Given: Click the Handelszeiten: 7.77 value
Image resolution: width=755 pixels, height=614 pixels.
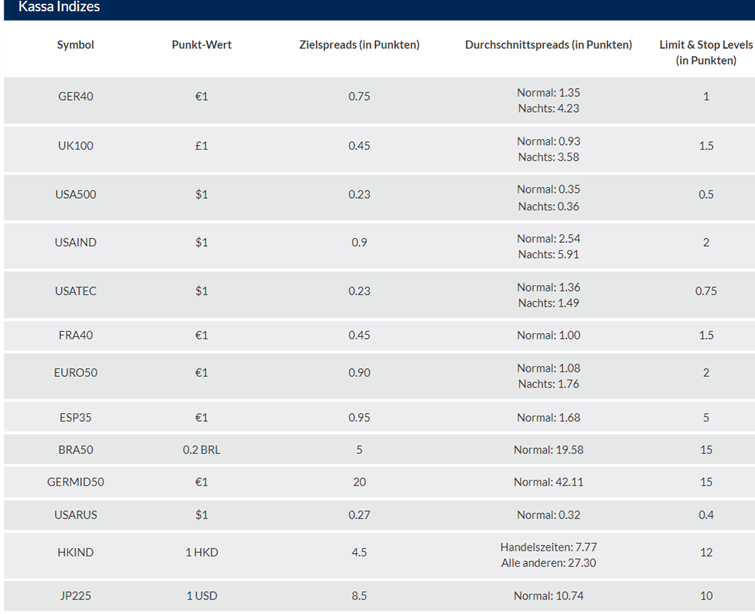Looking at the screenshot, I should click(548, 547).
